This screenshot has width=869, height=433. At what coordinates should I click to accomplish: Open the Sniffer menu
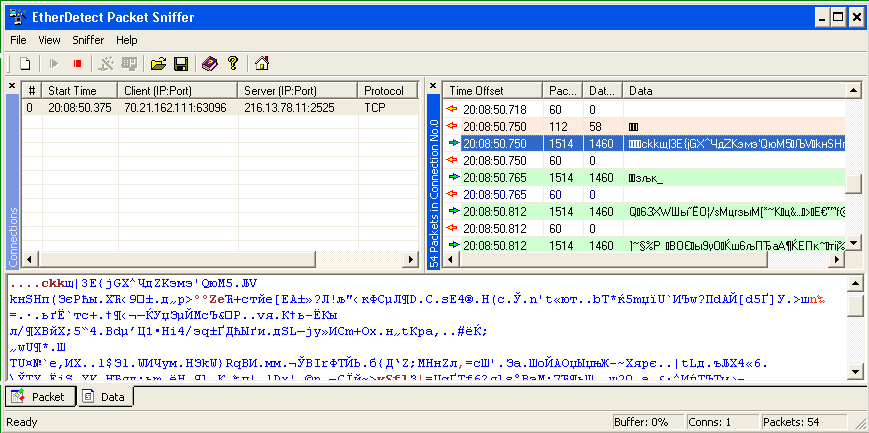pos(88,40)
